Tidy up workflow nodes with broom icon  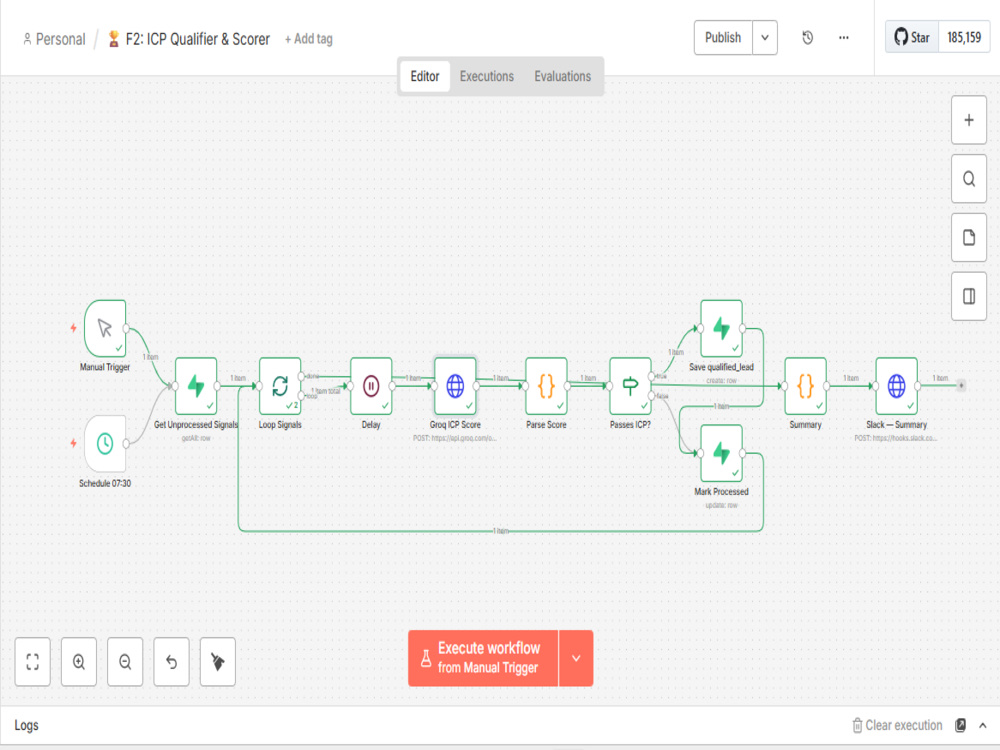pyautogui.click(x=217, y=661)
